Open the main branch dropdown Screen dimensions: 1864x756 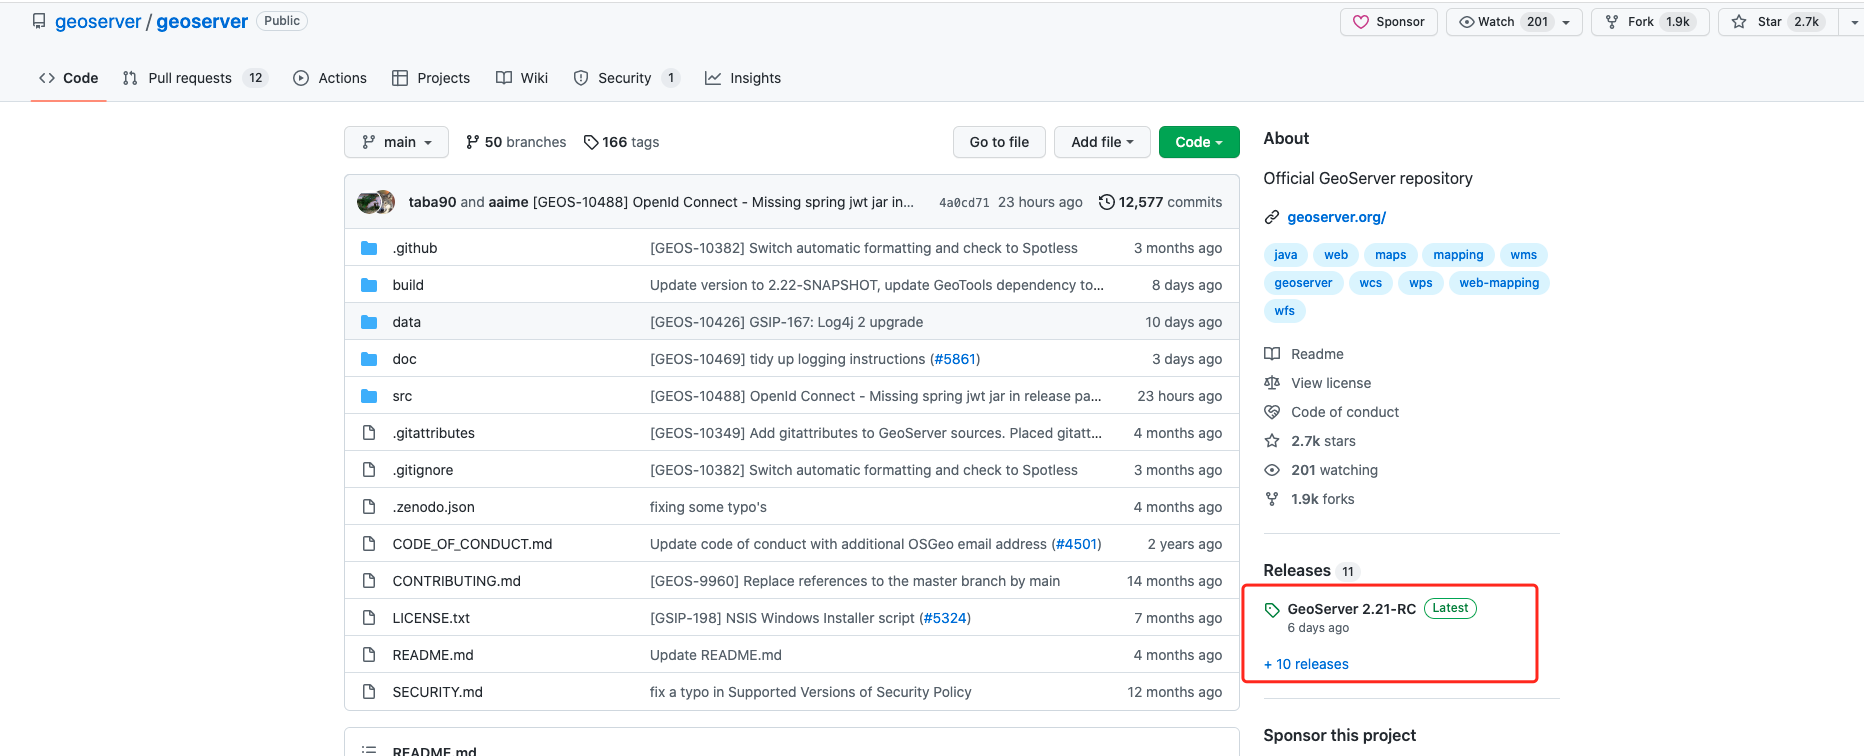[x=396, y=142]
